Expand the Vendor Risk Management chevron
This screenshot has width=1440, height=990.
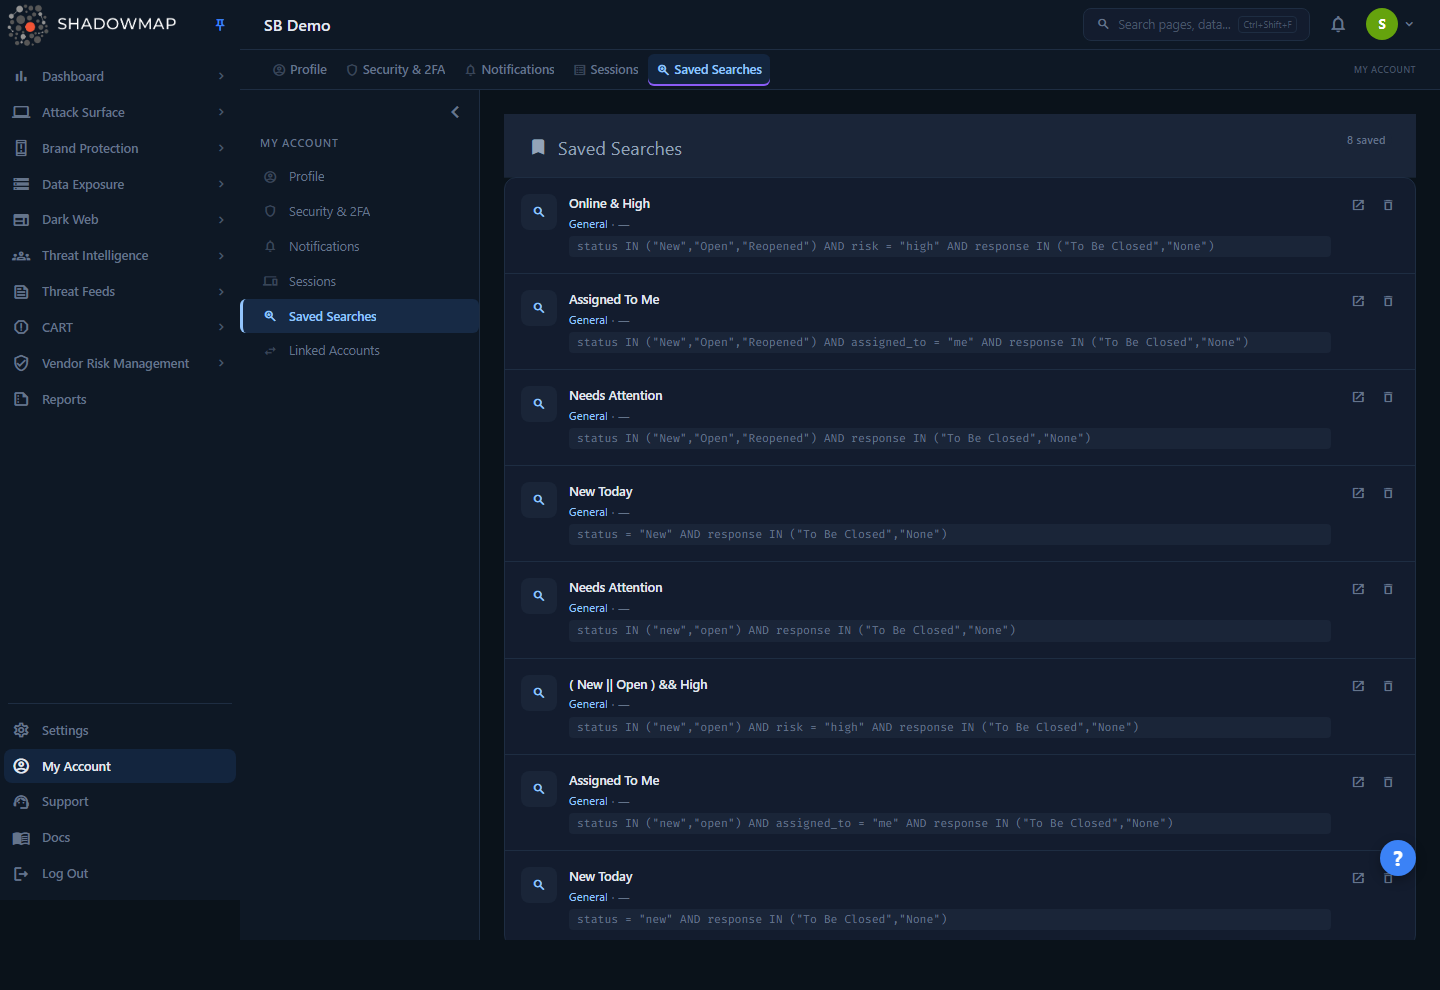[221, 363]
